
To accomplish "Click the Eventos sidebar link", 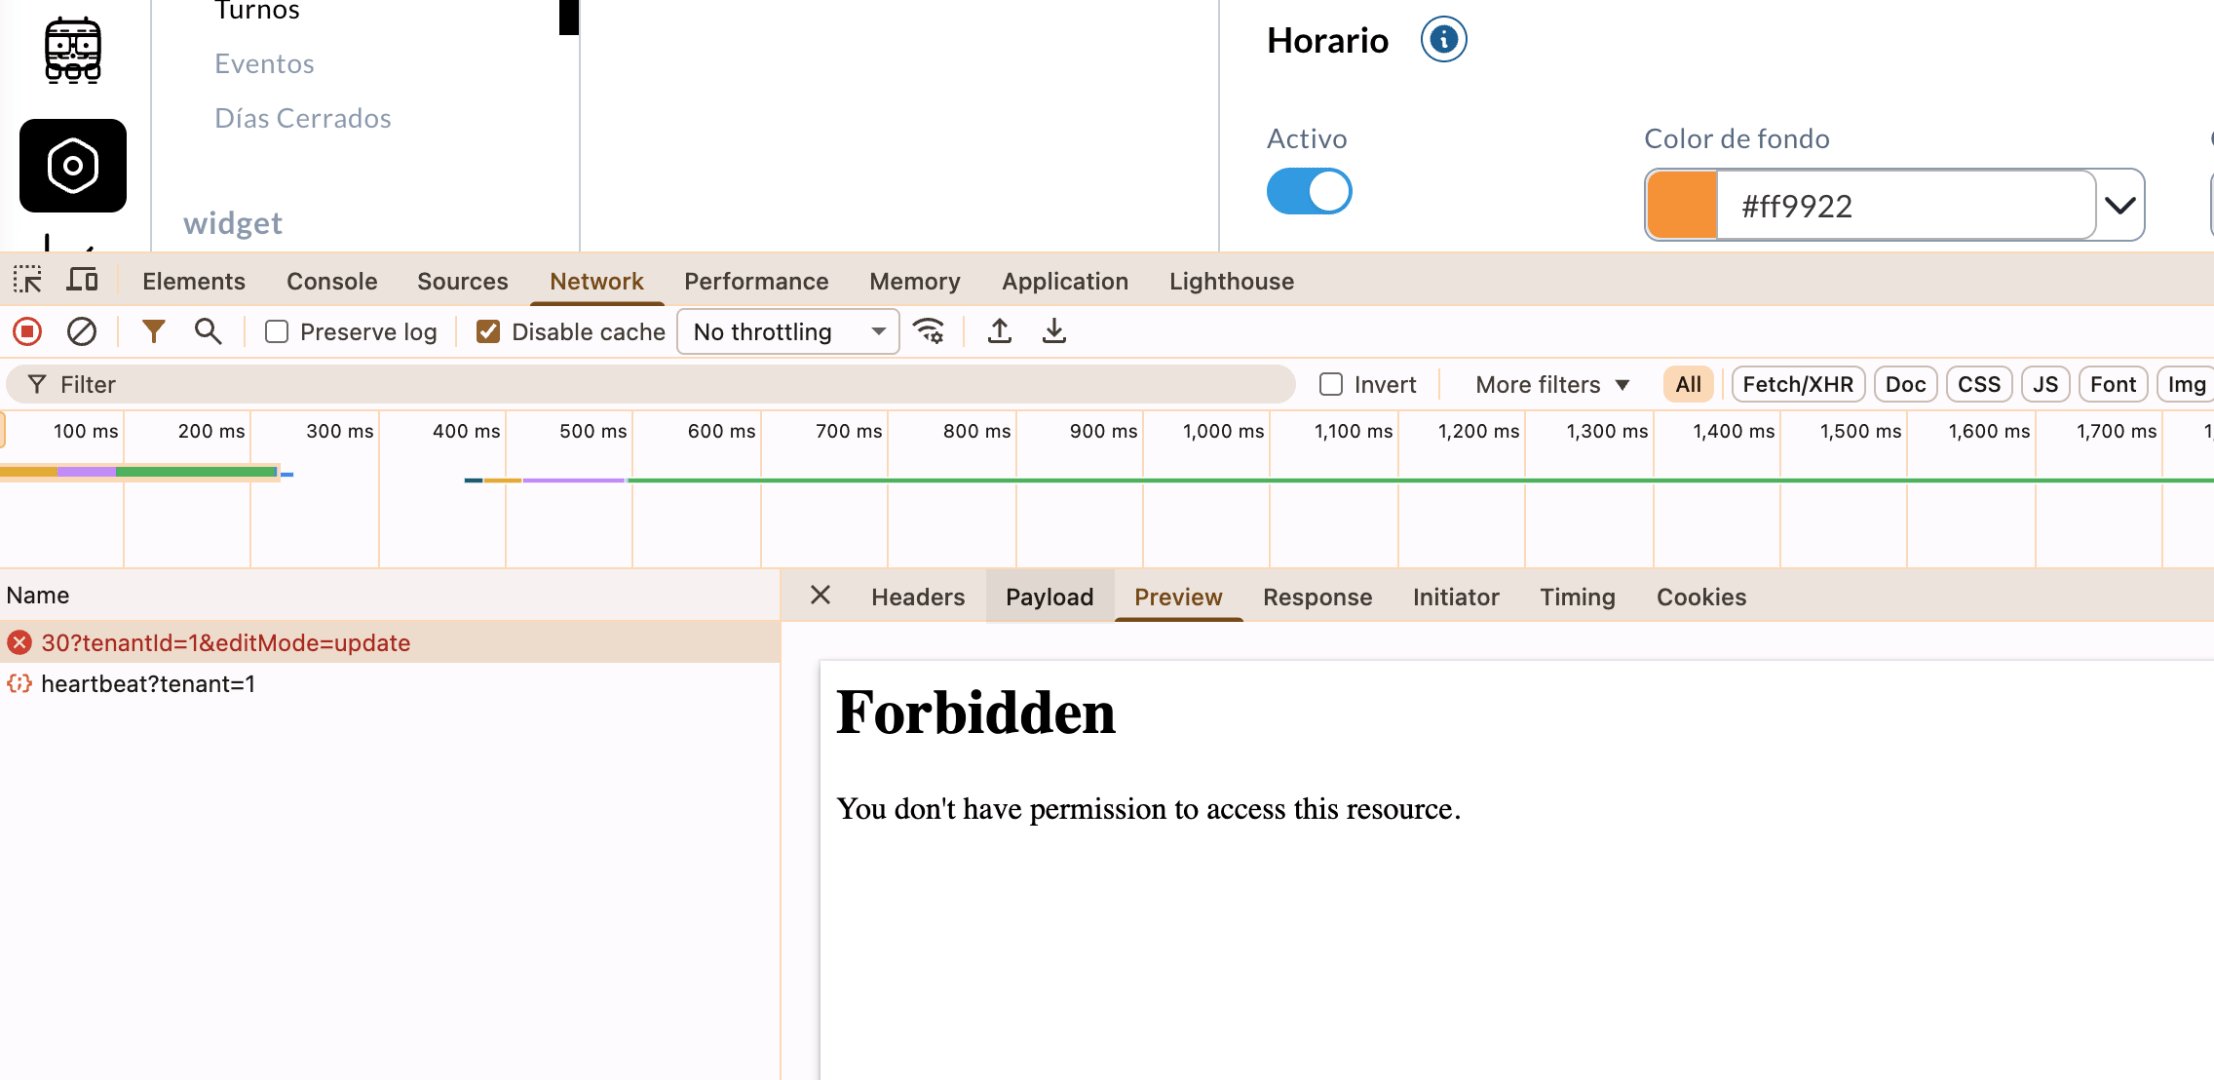I will (x=264, y=63).
